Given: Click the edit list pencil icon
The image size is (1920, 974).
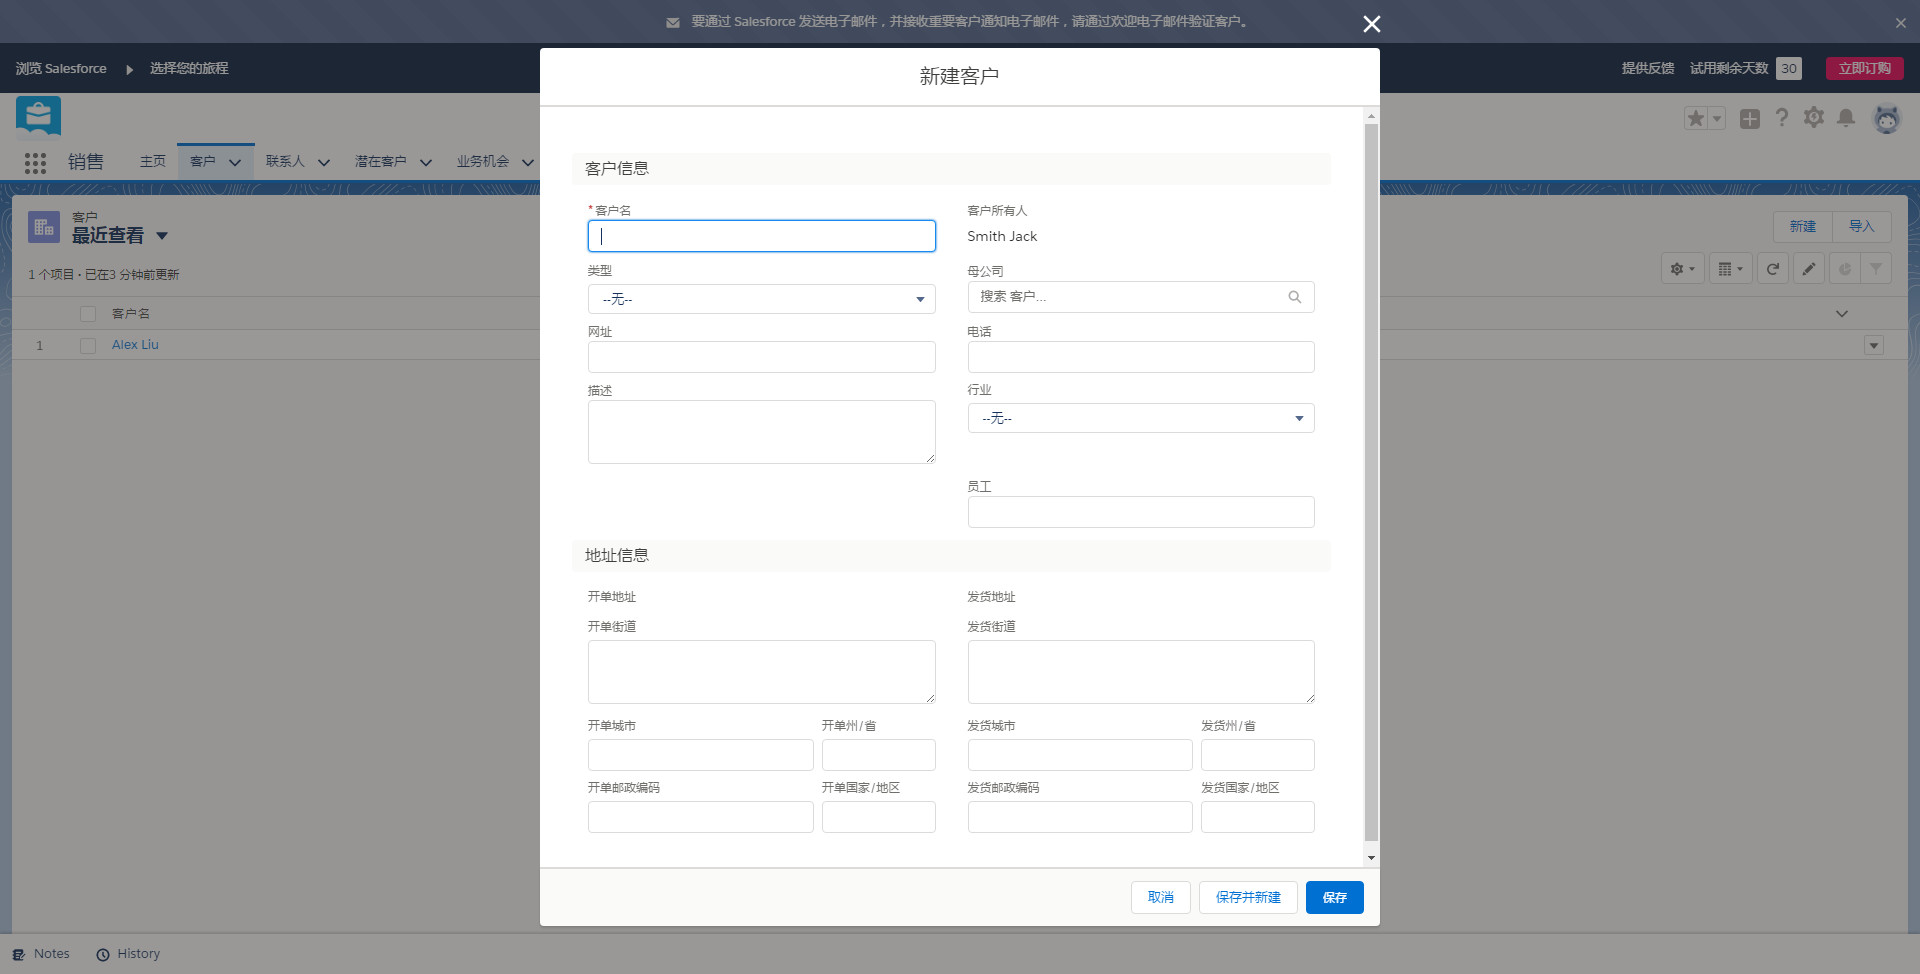Looking at the screenshot, I should click(x=1809, y=269).
